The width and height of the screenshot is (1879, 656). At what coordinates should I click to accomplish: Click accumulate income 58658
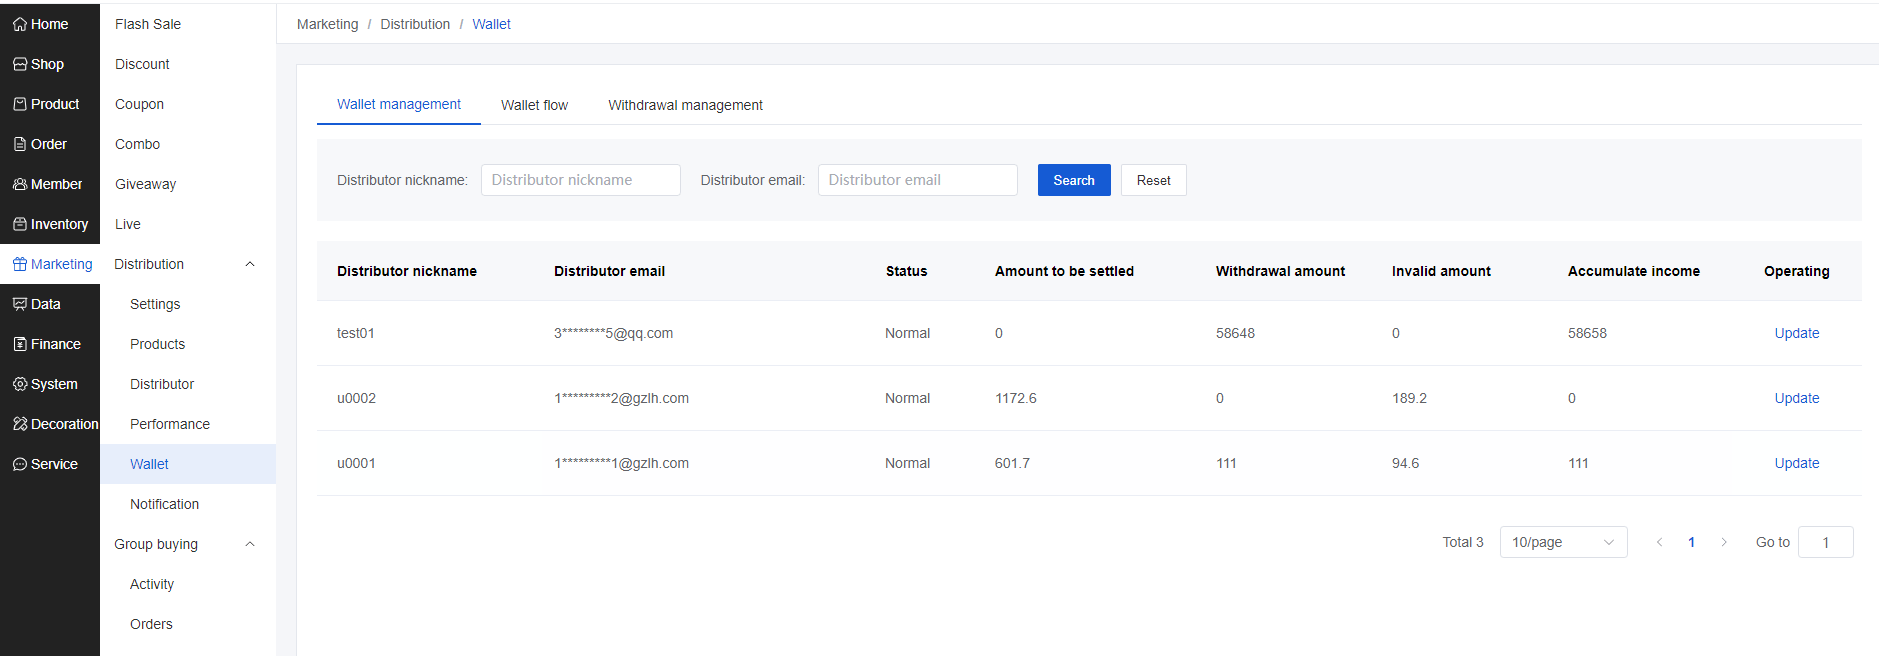pyautogui.click(x=1587, y=333)
